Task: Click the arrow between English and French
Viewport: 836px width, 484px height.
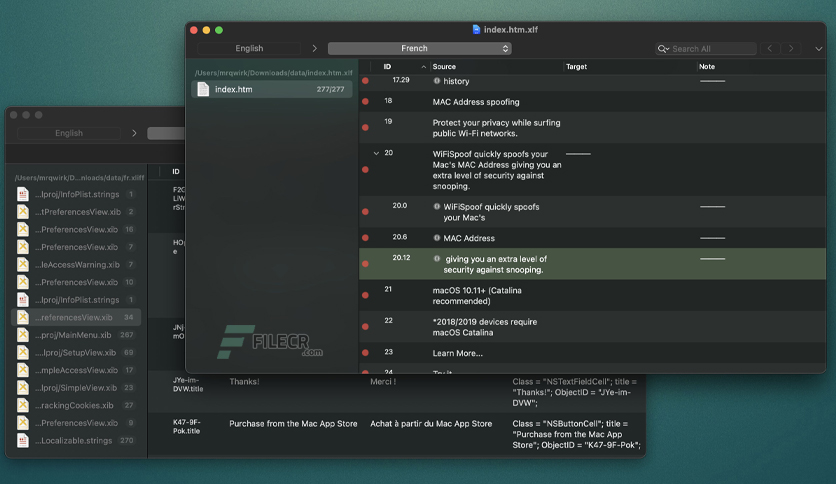Action: 315,49
